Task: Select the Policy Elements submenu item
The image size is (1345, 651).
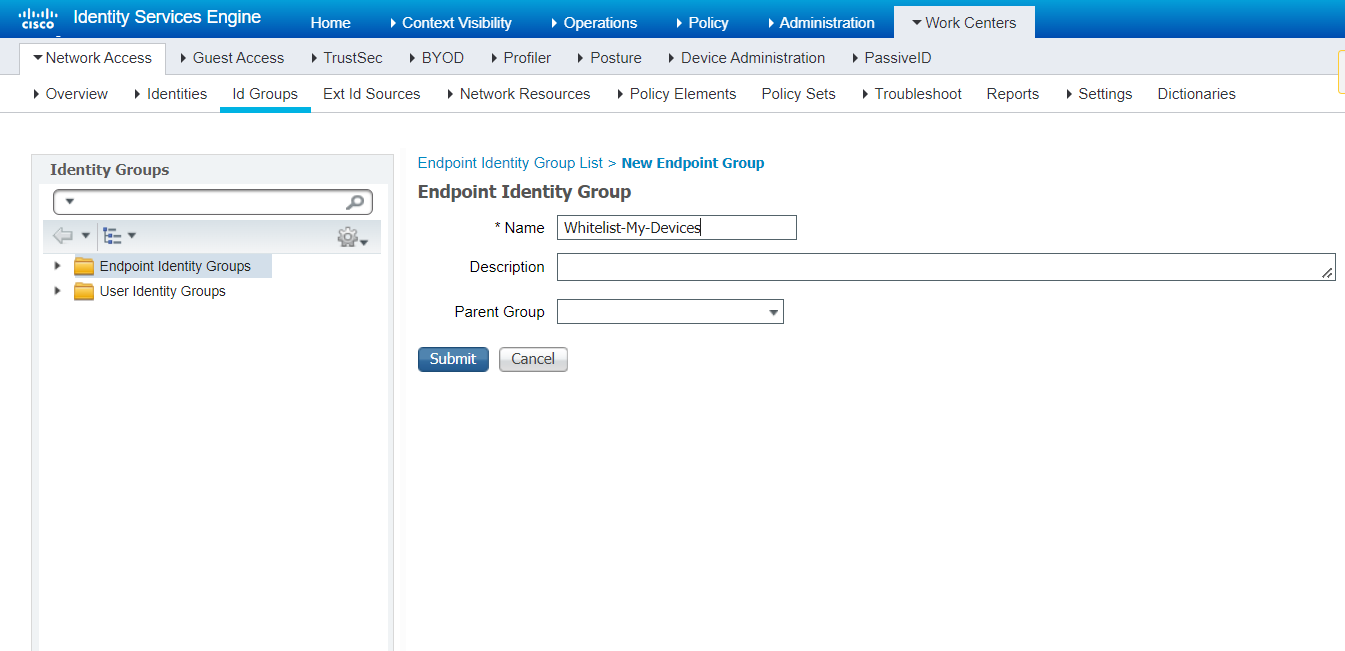Action: coord(683,93)
